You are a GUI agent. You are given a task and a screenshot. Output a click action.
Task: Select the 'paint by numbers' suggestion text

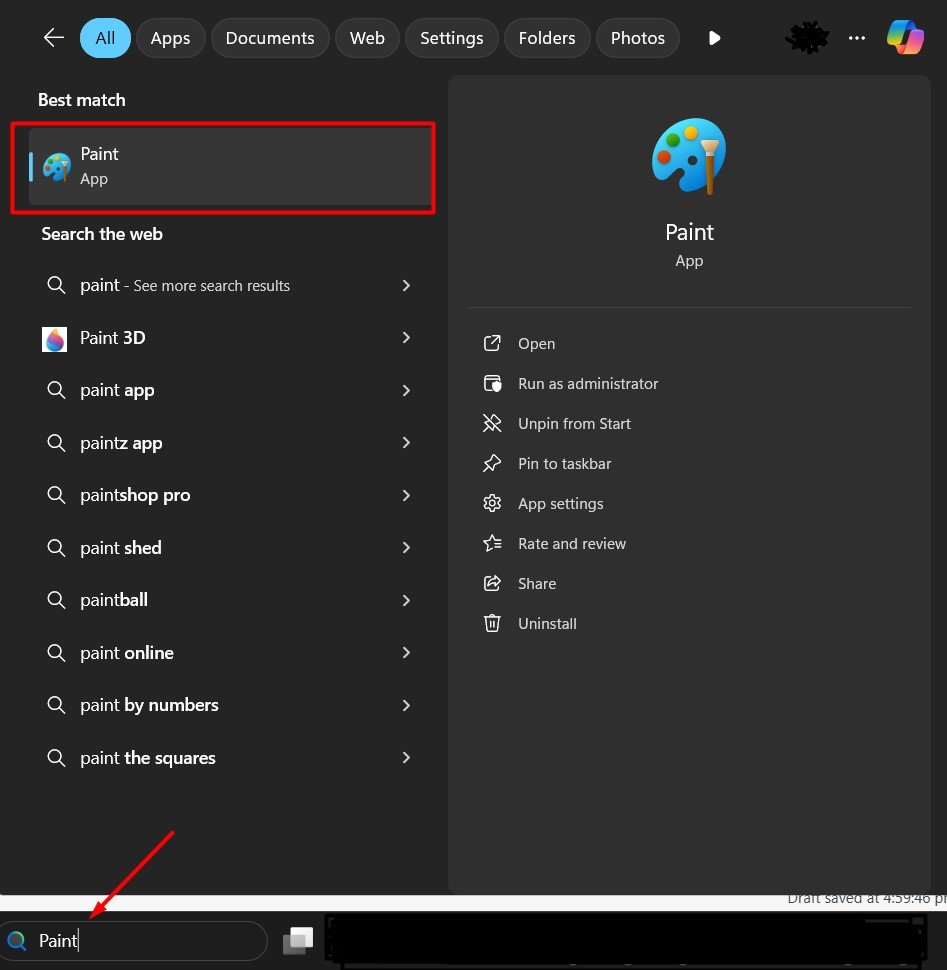pos(149,705)
